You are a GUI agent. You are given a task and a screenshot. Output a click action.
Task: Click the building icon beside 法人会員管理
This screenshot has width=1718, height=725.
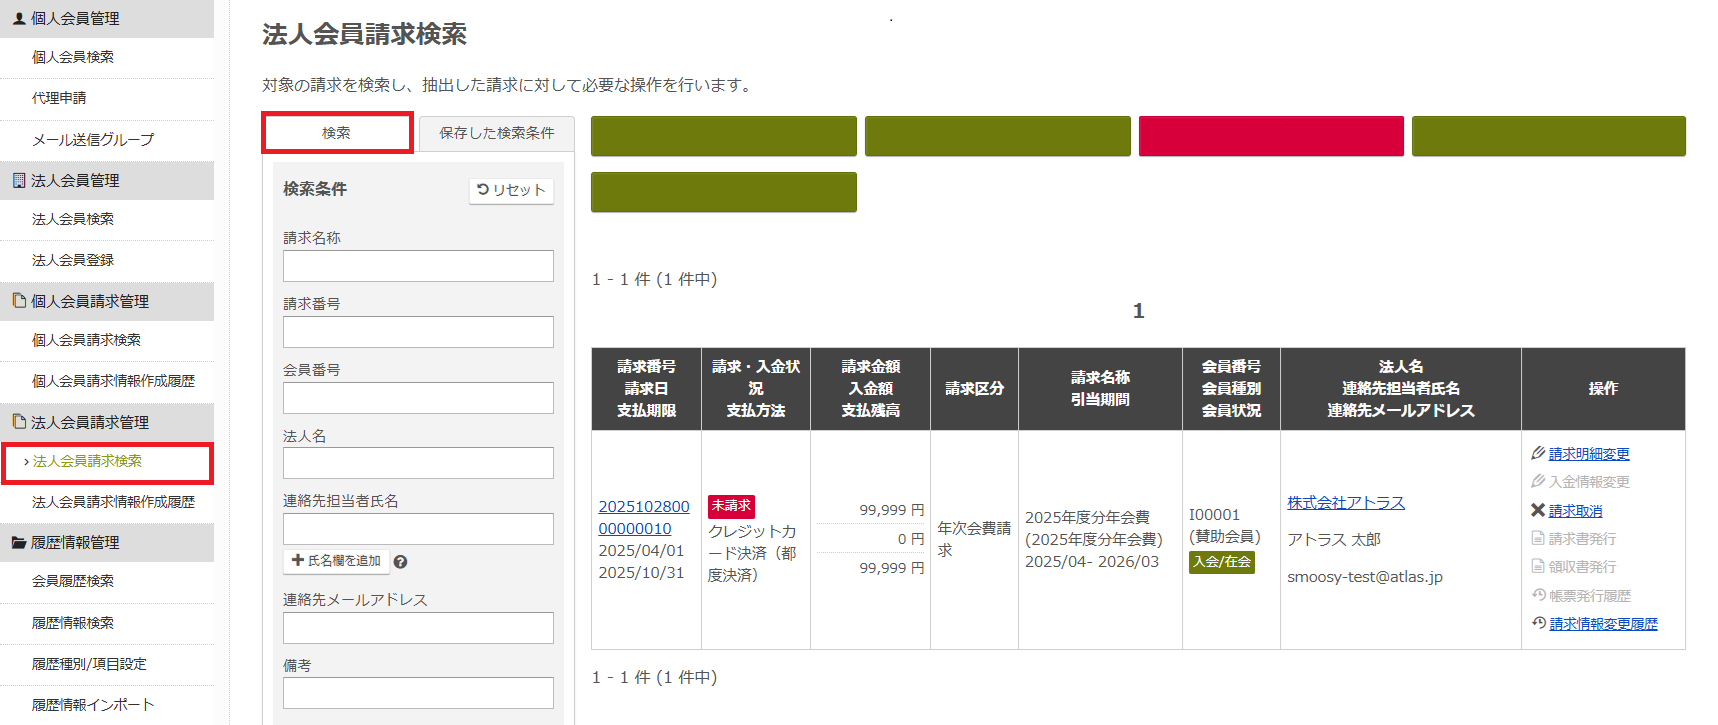(18, 180)
